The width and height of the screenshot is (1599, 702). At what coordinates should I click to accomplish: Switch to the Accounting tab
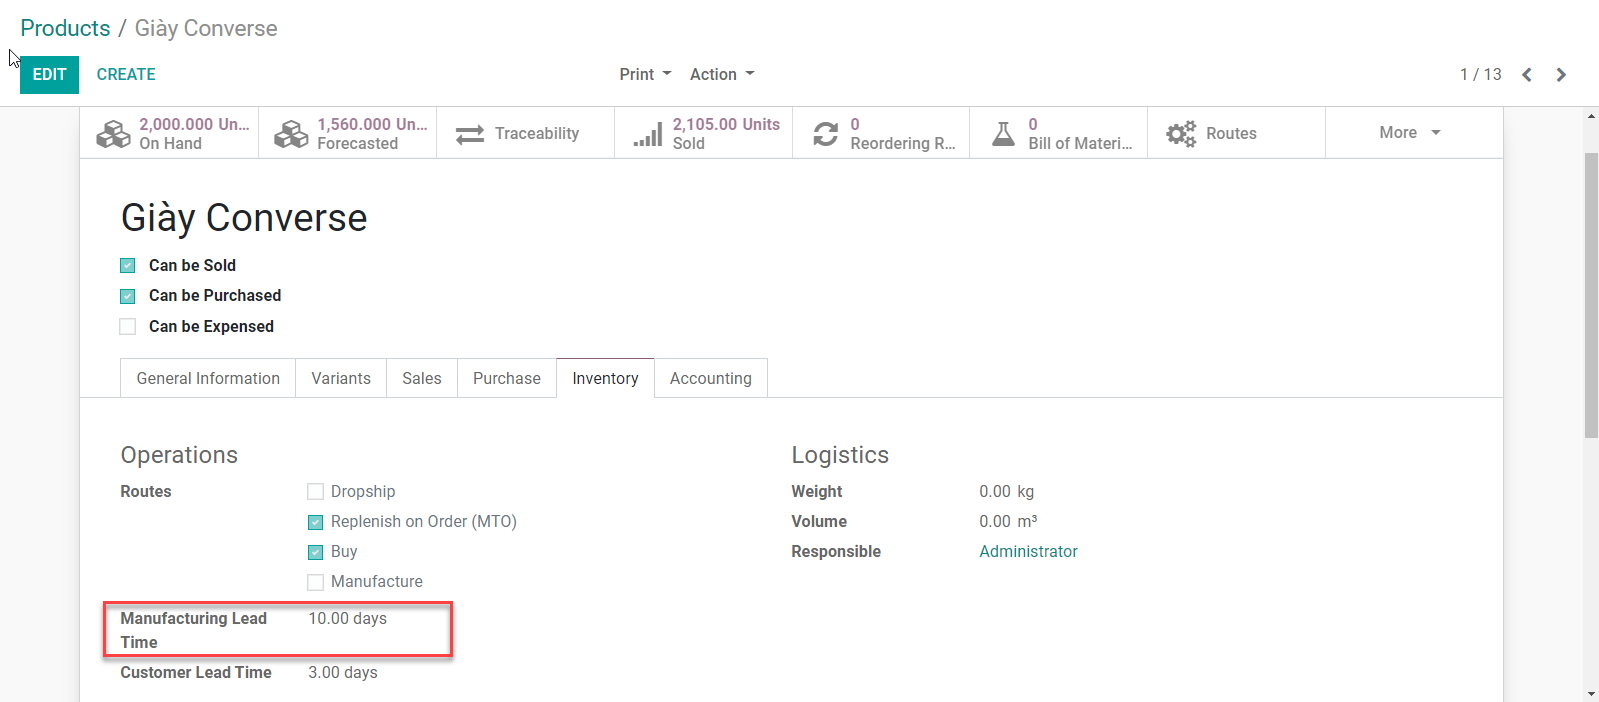[710, 379]
